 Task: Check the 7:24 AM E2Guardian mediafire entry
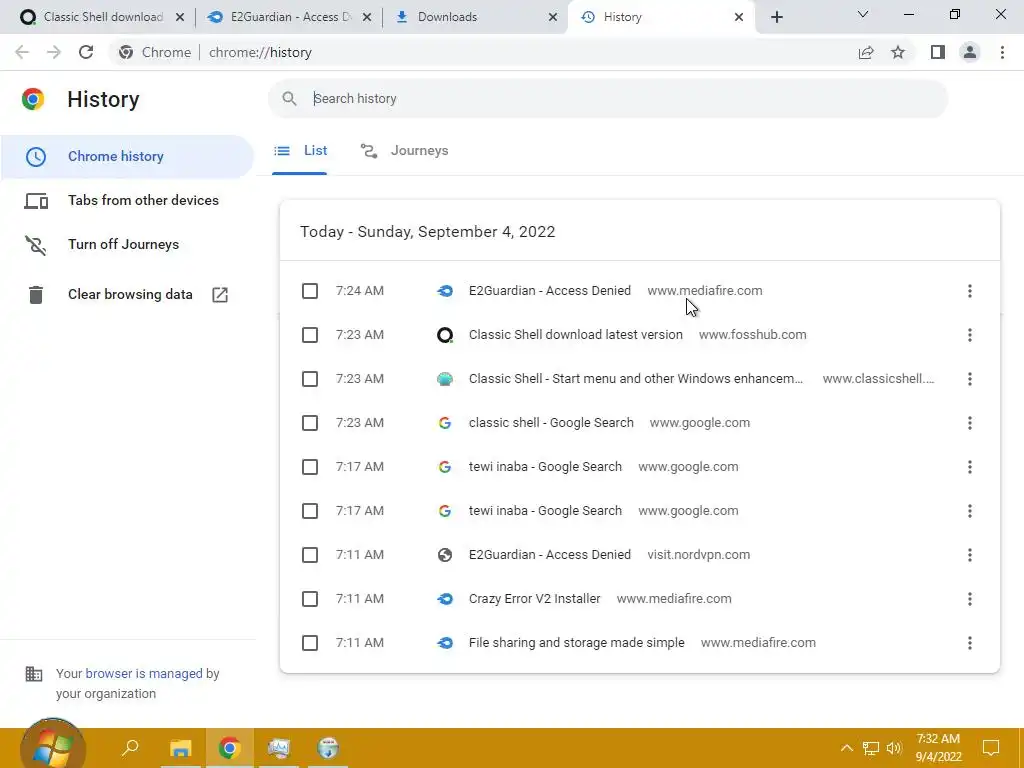310,291
